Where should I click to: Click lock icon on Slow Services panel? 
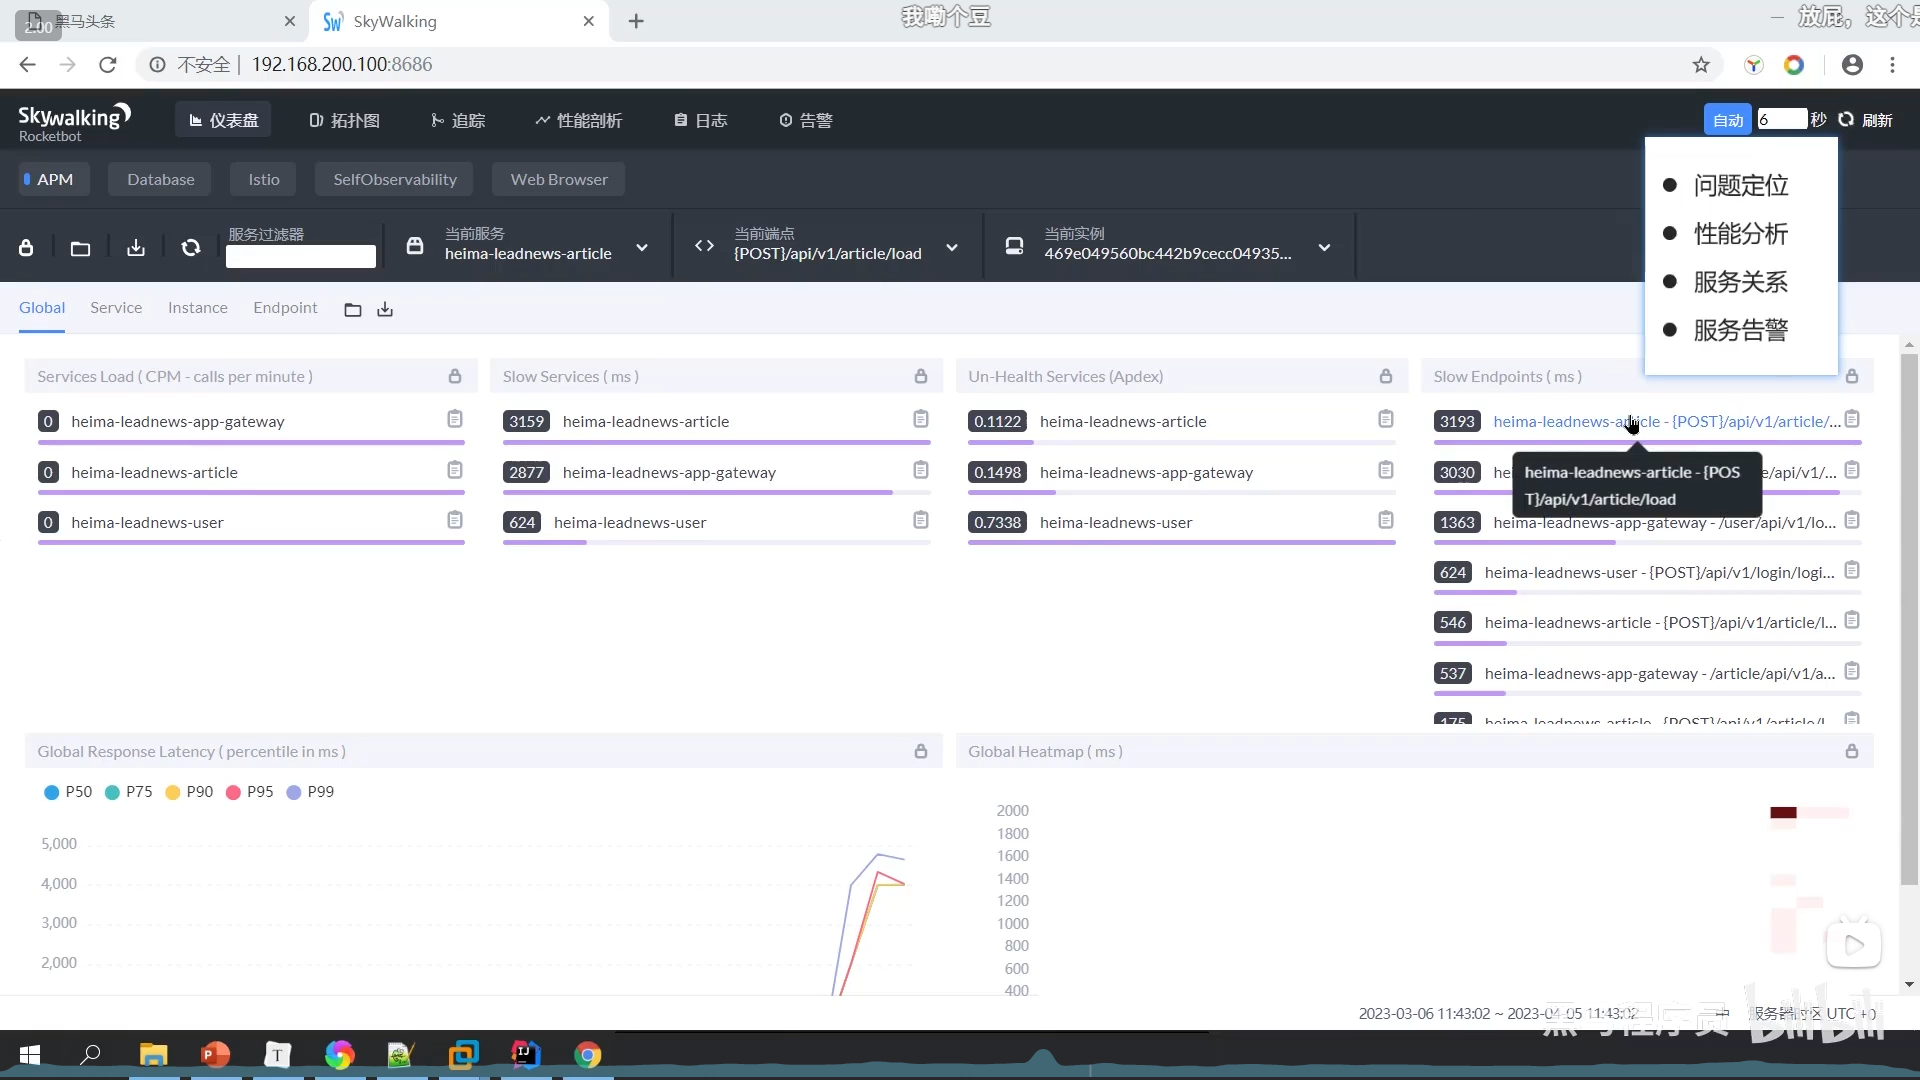click(920, 376)
